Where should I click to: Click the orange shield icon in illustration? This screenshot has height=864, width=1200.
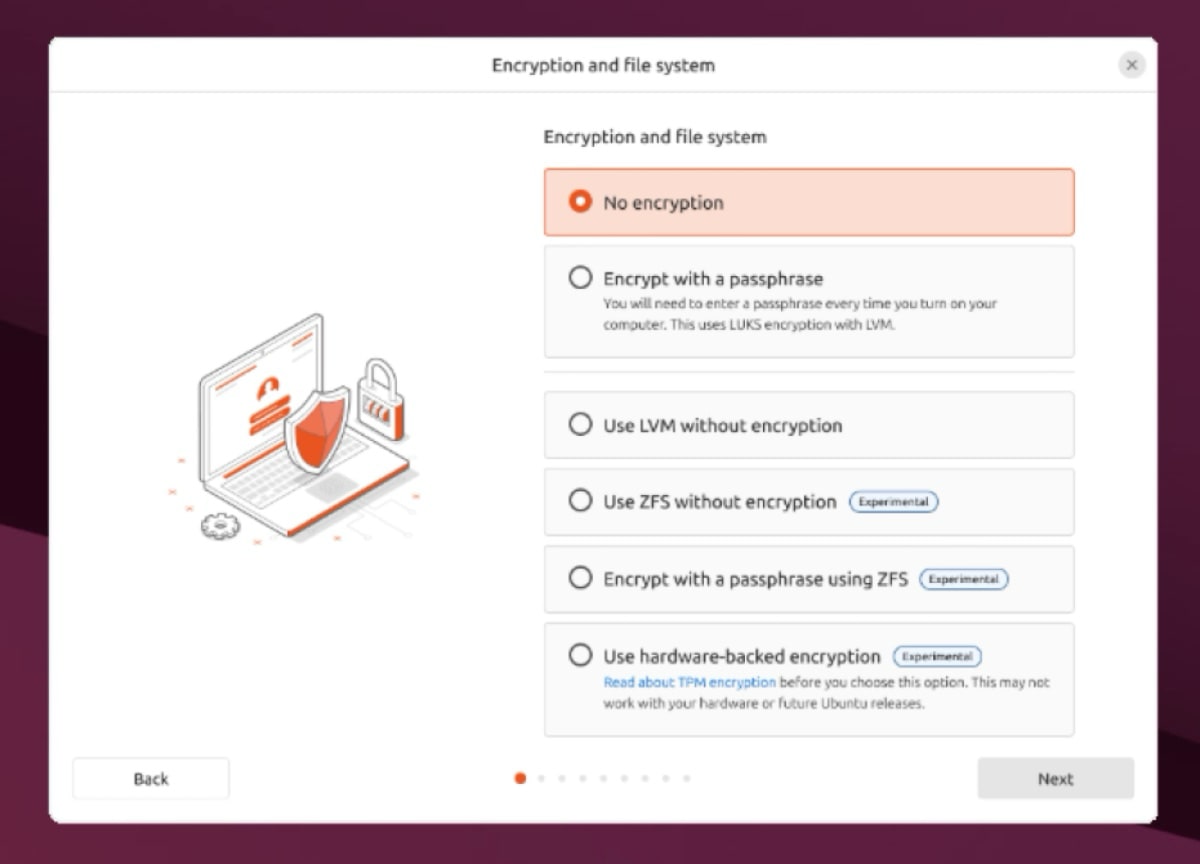pyautogui.click(x=316, y=430)
